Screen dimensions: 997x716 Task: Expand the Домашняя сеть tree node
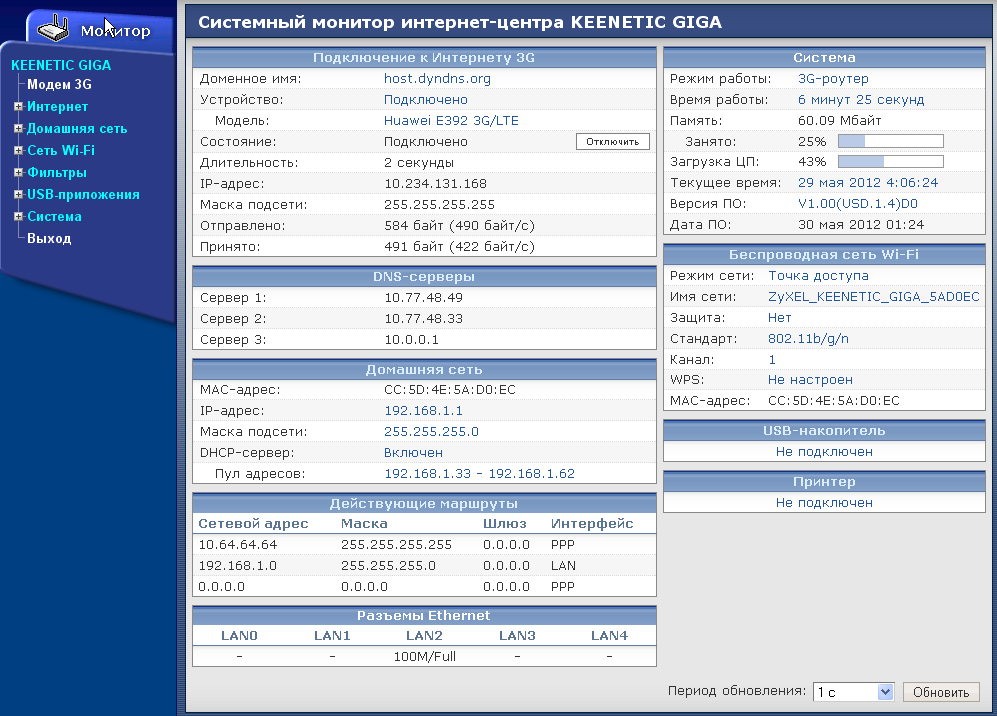pos(18,129)
